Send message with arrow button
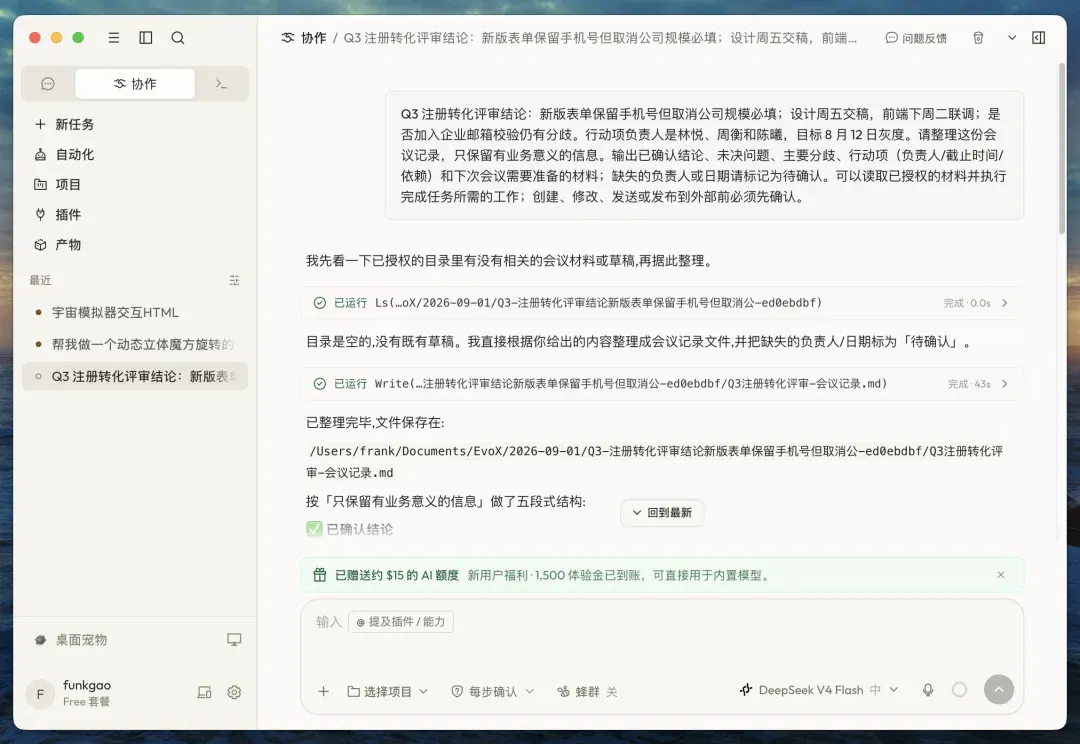Viewport: 1080px width, 744px height. (999, 690)
